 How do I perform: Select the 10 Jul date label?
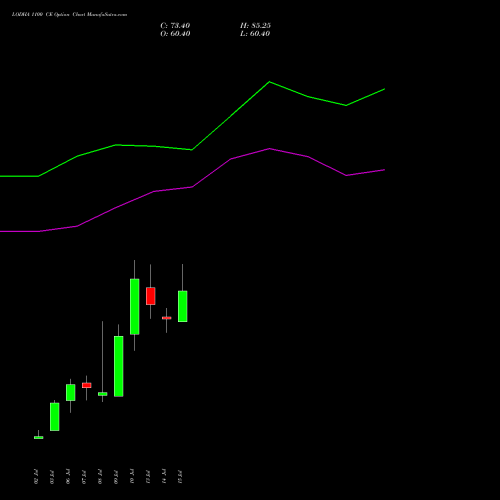tap(132, 477)
